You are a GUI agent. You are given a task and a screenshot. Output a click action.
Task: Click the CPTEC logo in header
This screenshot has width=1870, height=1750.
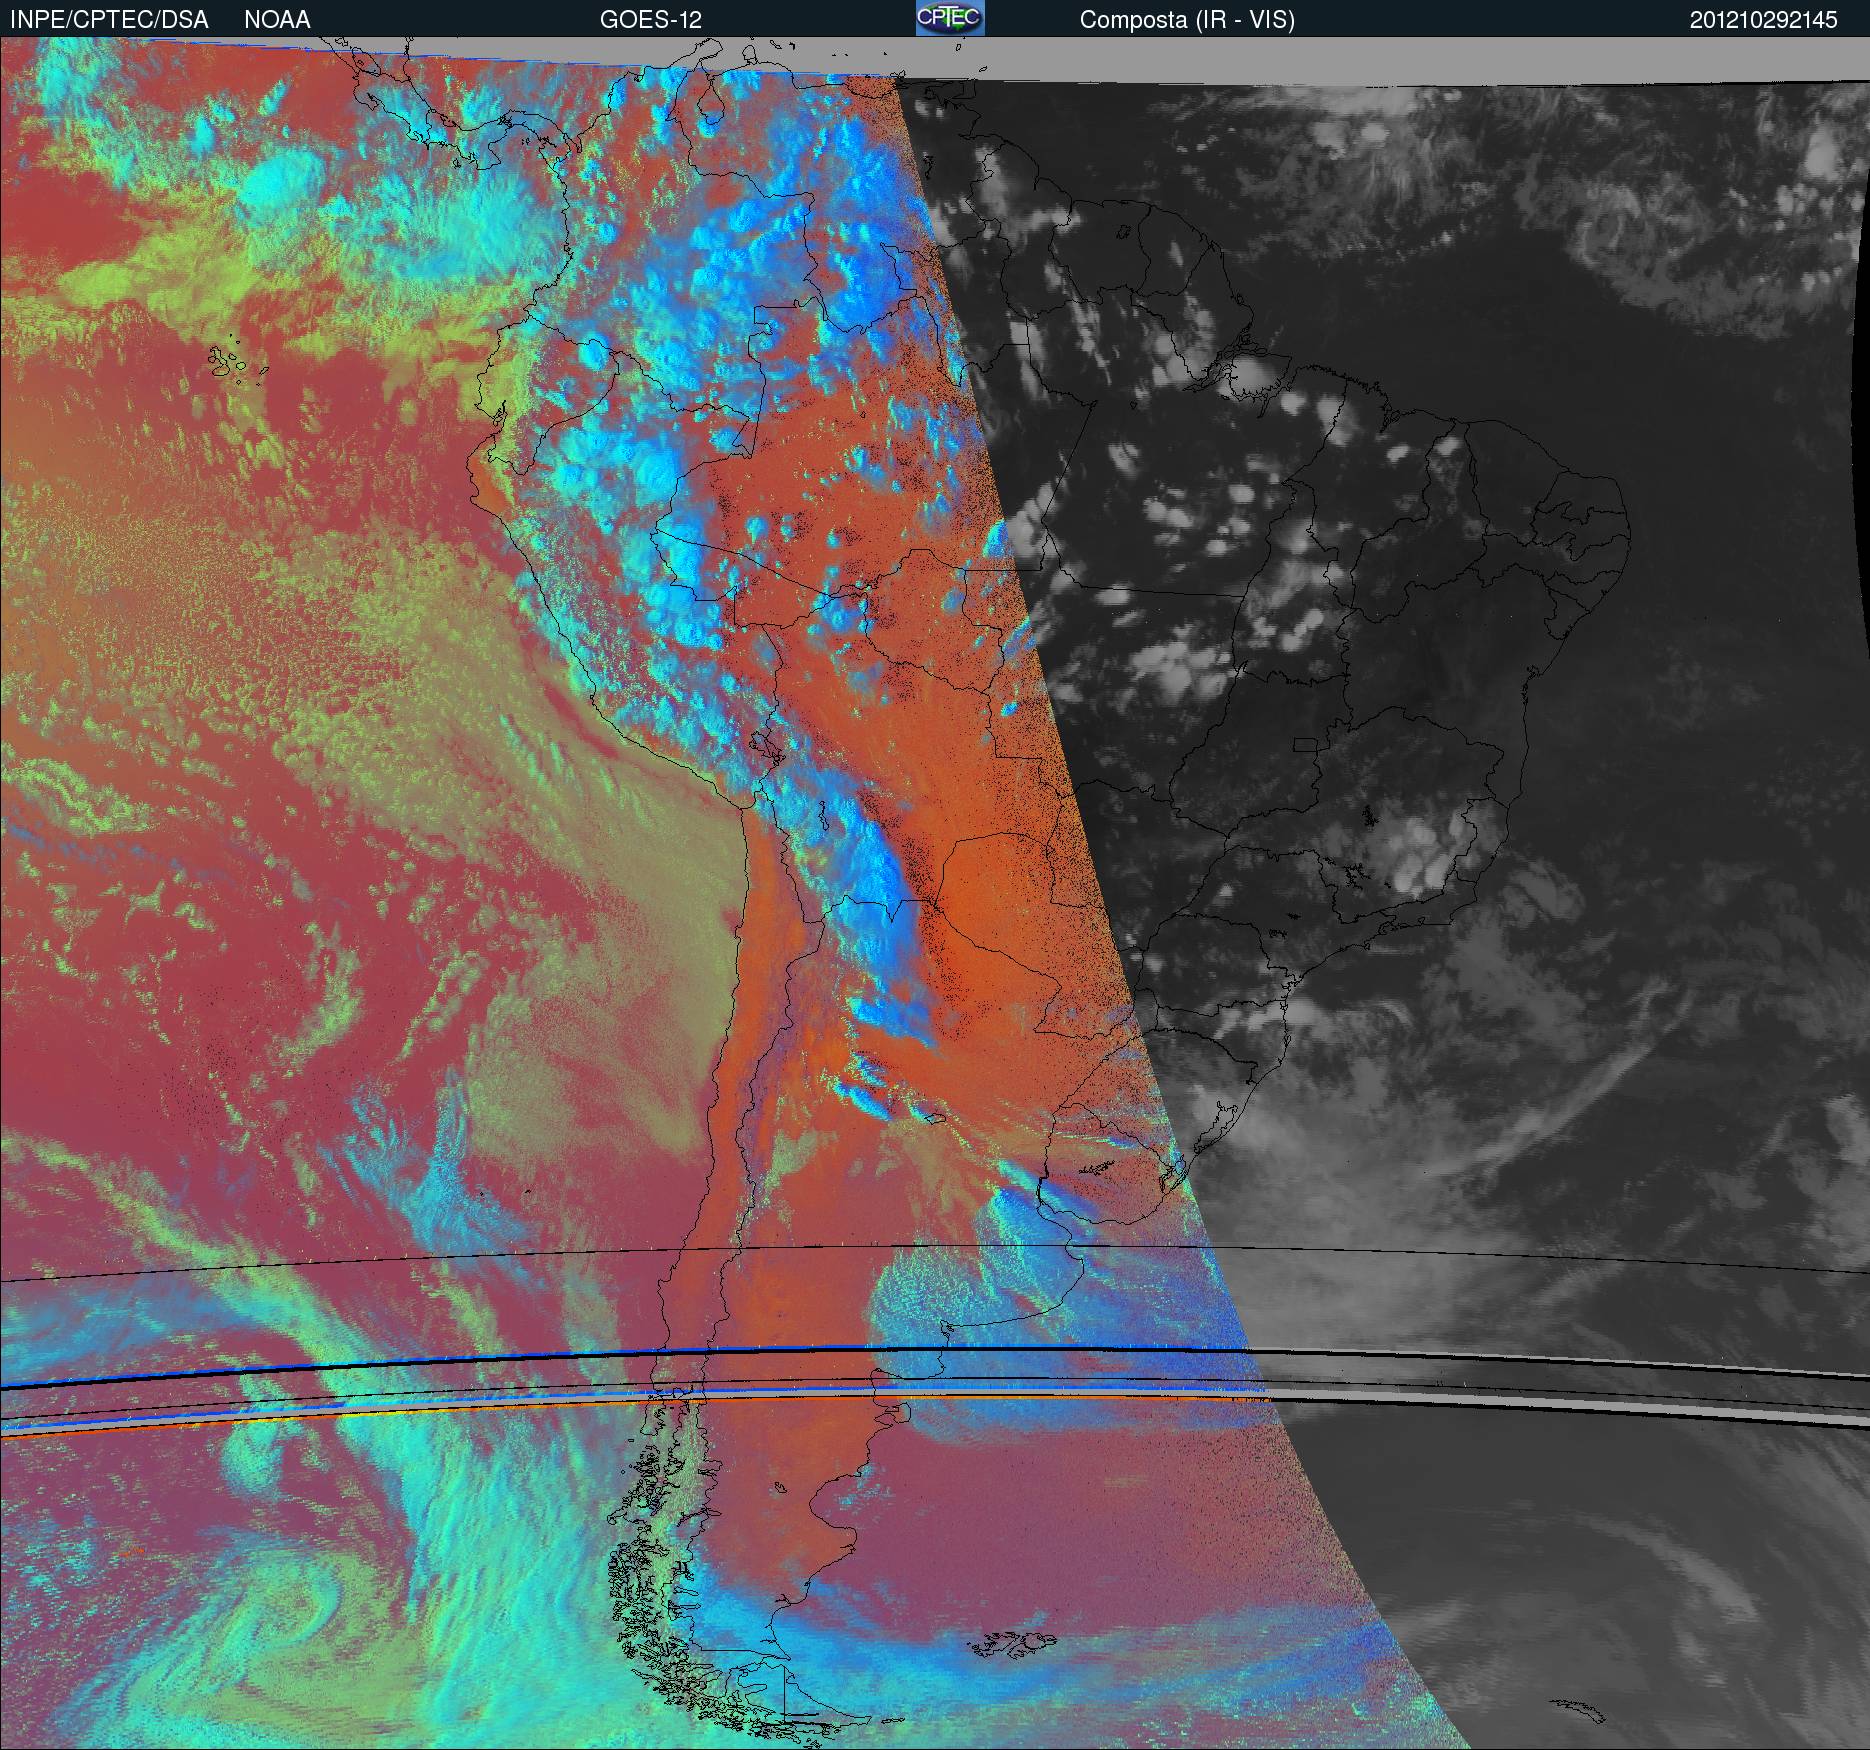[x=950, y=18]
